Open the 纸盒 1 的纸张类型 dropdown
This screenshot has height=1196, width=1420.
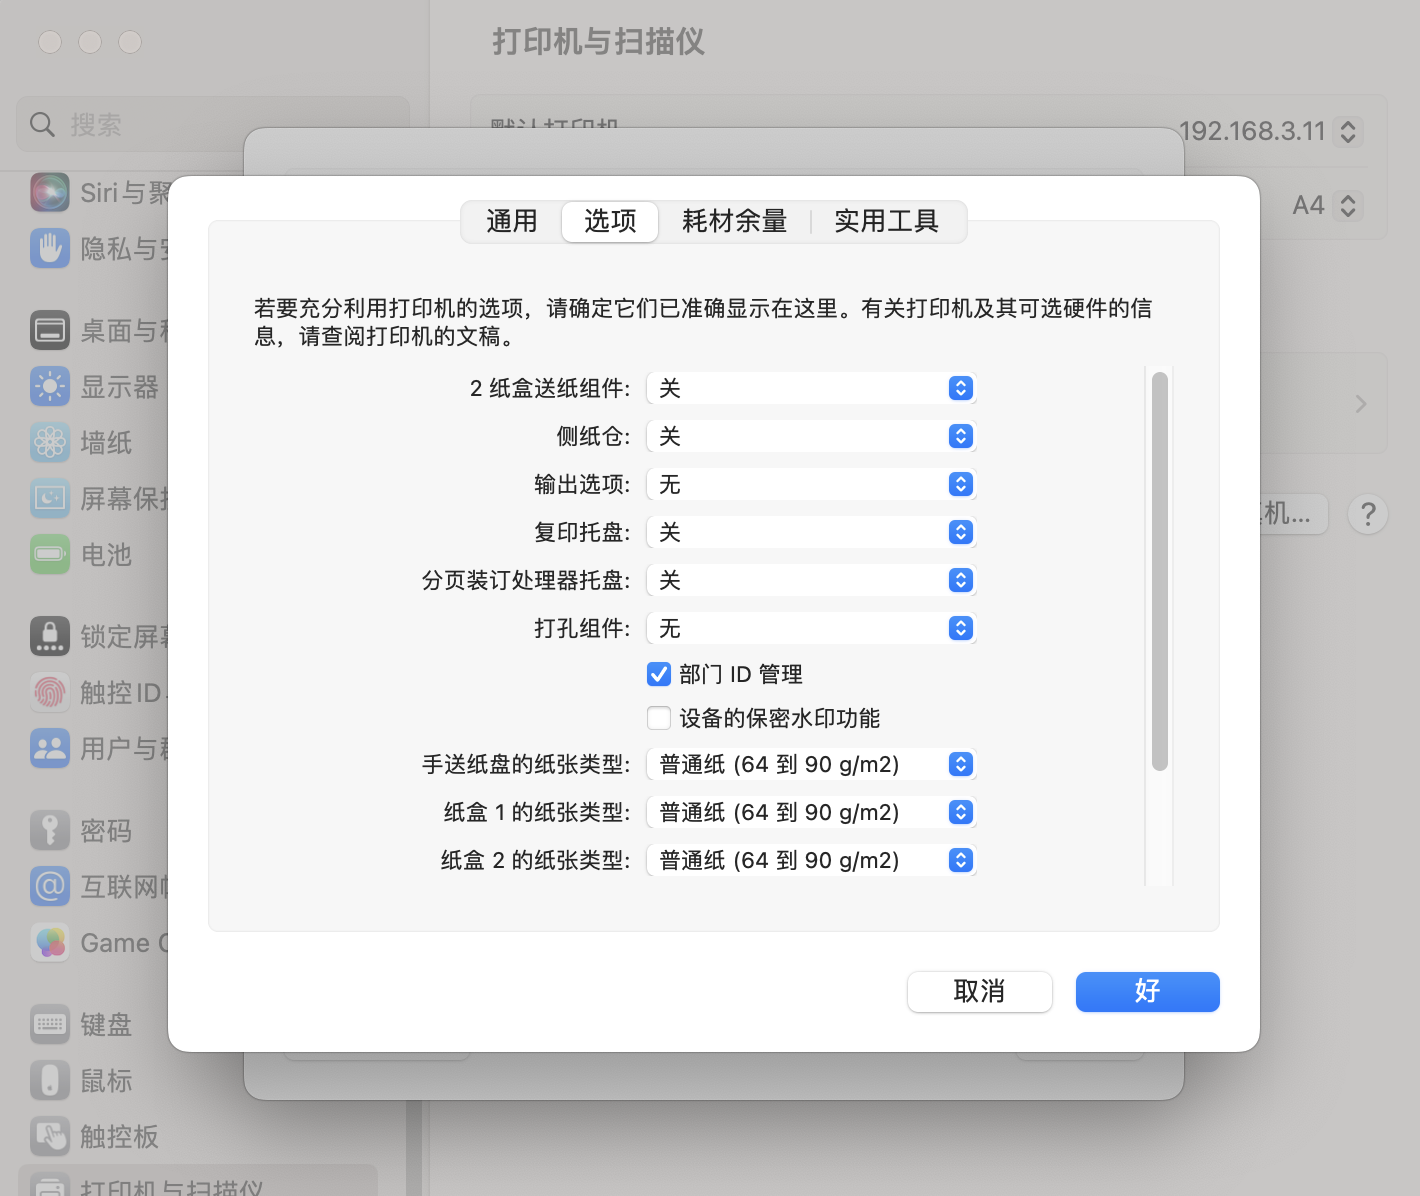[811, 812]
